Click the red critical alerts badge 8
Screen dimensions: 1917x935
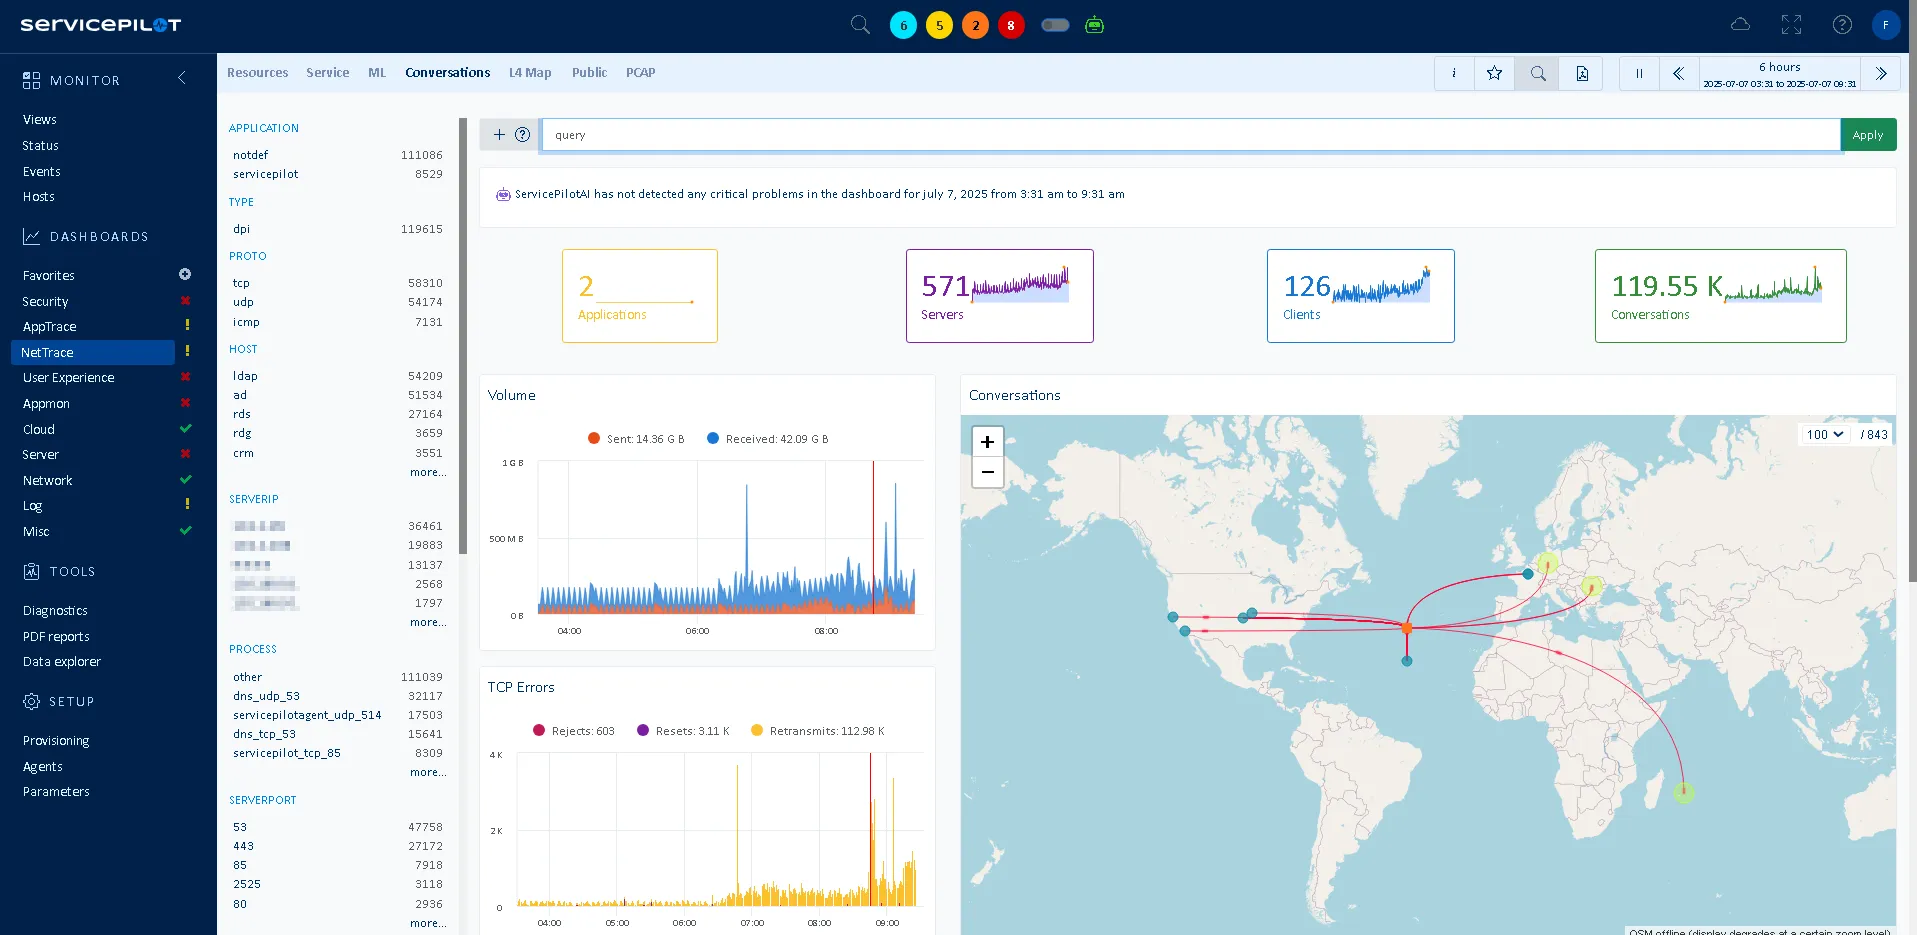pos(1011,25)
